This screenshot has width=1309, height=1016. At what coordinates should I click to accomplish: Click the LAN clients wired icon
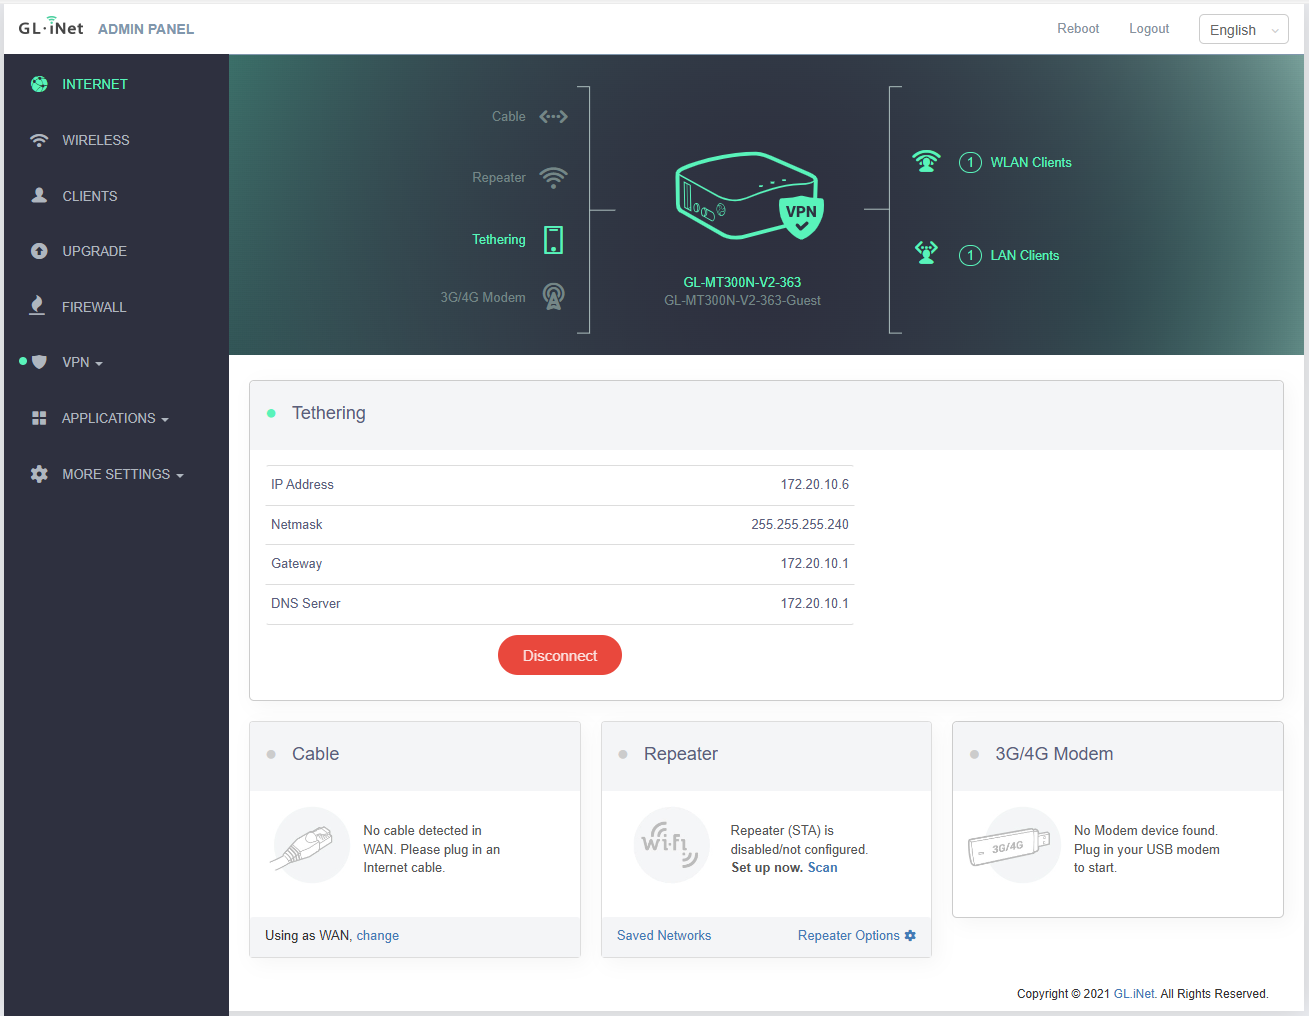point(926,252)
